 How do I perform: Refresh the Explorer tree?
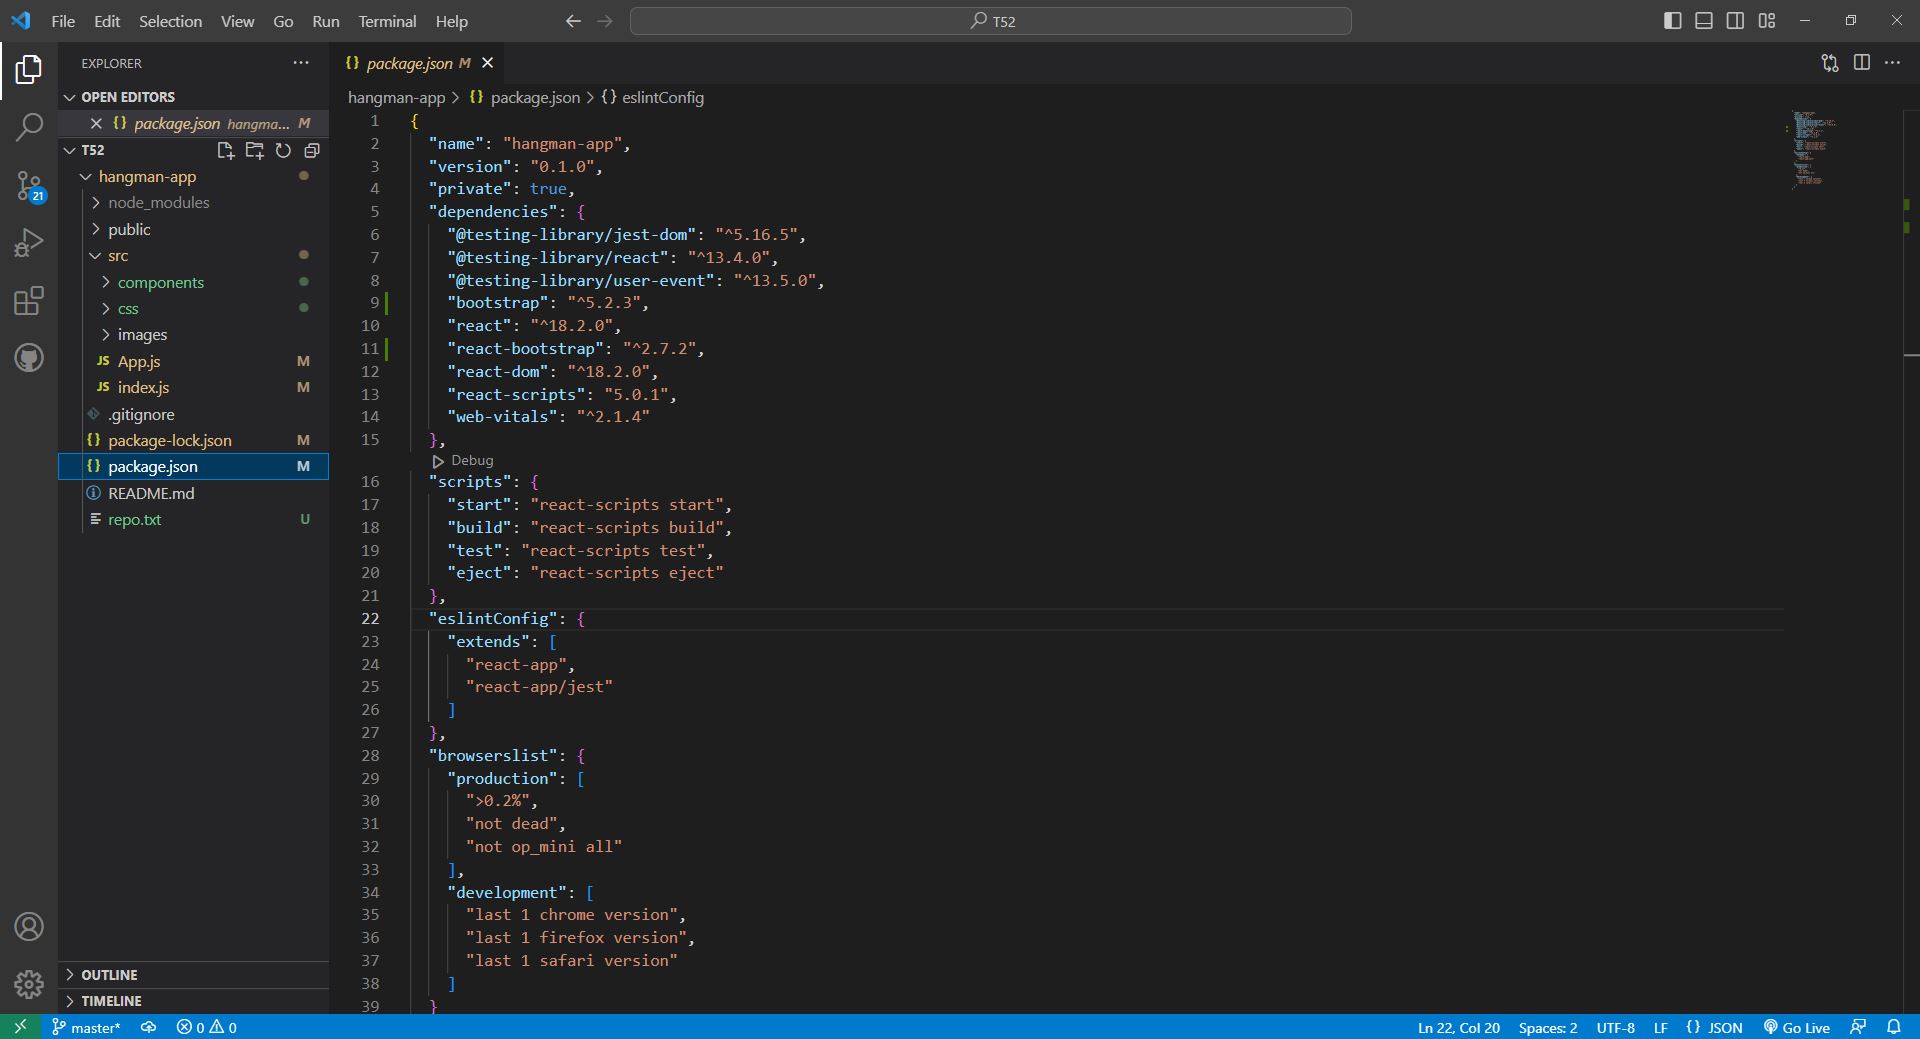283,150
